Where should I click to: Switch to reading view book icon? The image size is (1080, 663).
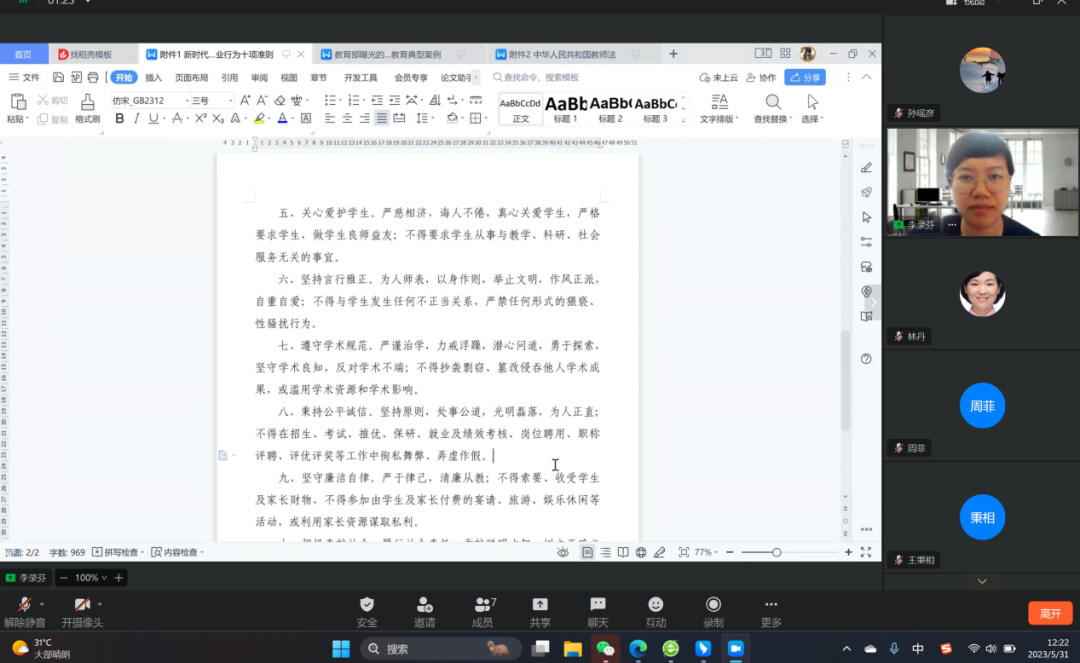(623, 552)
